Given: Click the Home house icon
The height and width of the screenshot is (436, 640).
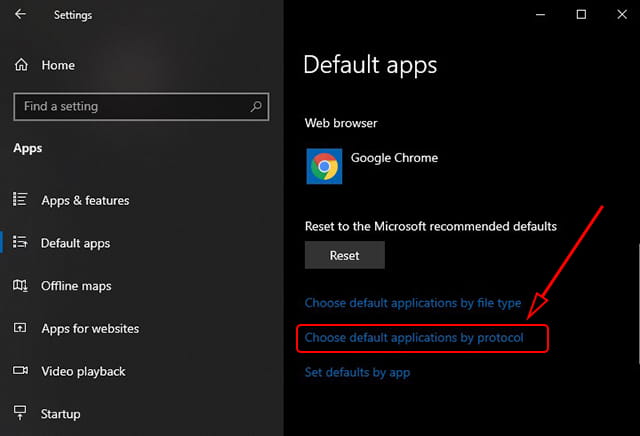Looking at the screenshot, I should [x=21, y=65].
